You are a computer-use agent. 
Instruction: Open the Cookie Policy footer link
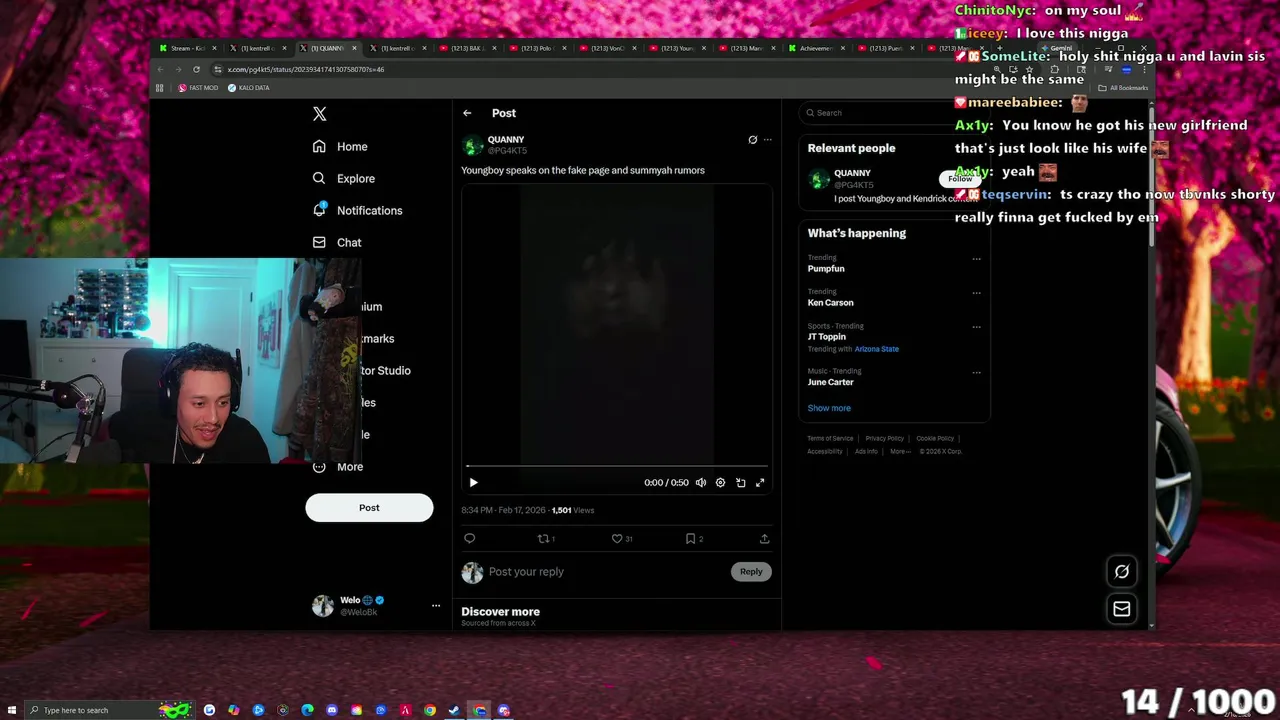[935, 438]
